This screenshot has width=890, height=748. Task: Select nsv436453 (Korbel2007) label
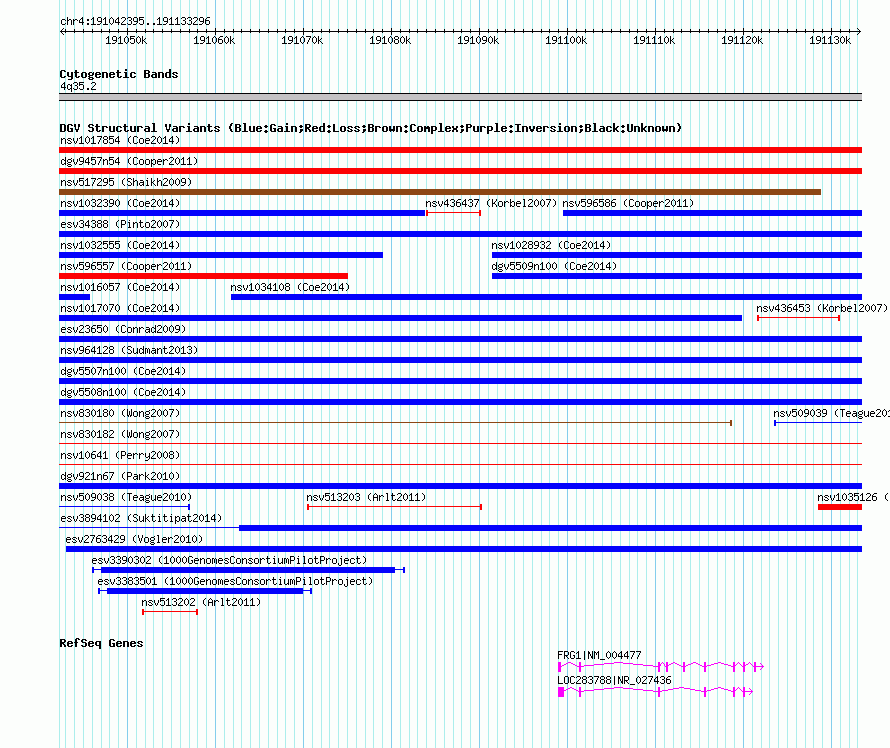[822, 308]
